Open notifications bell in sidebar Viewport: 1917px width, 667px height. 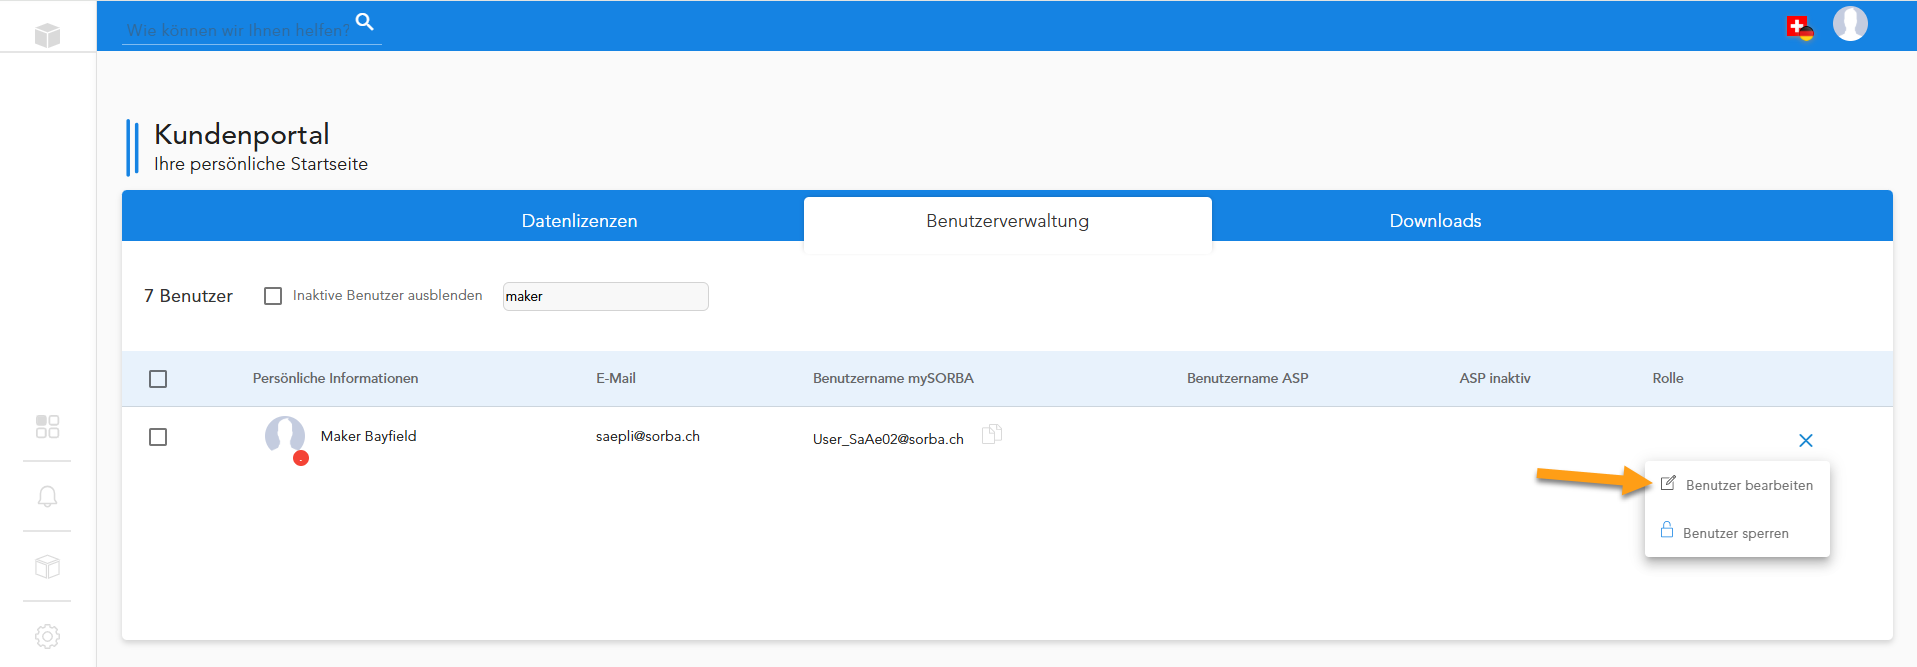pos(47,497)
